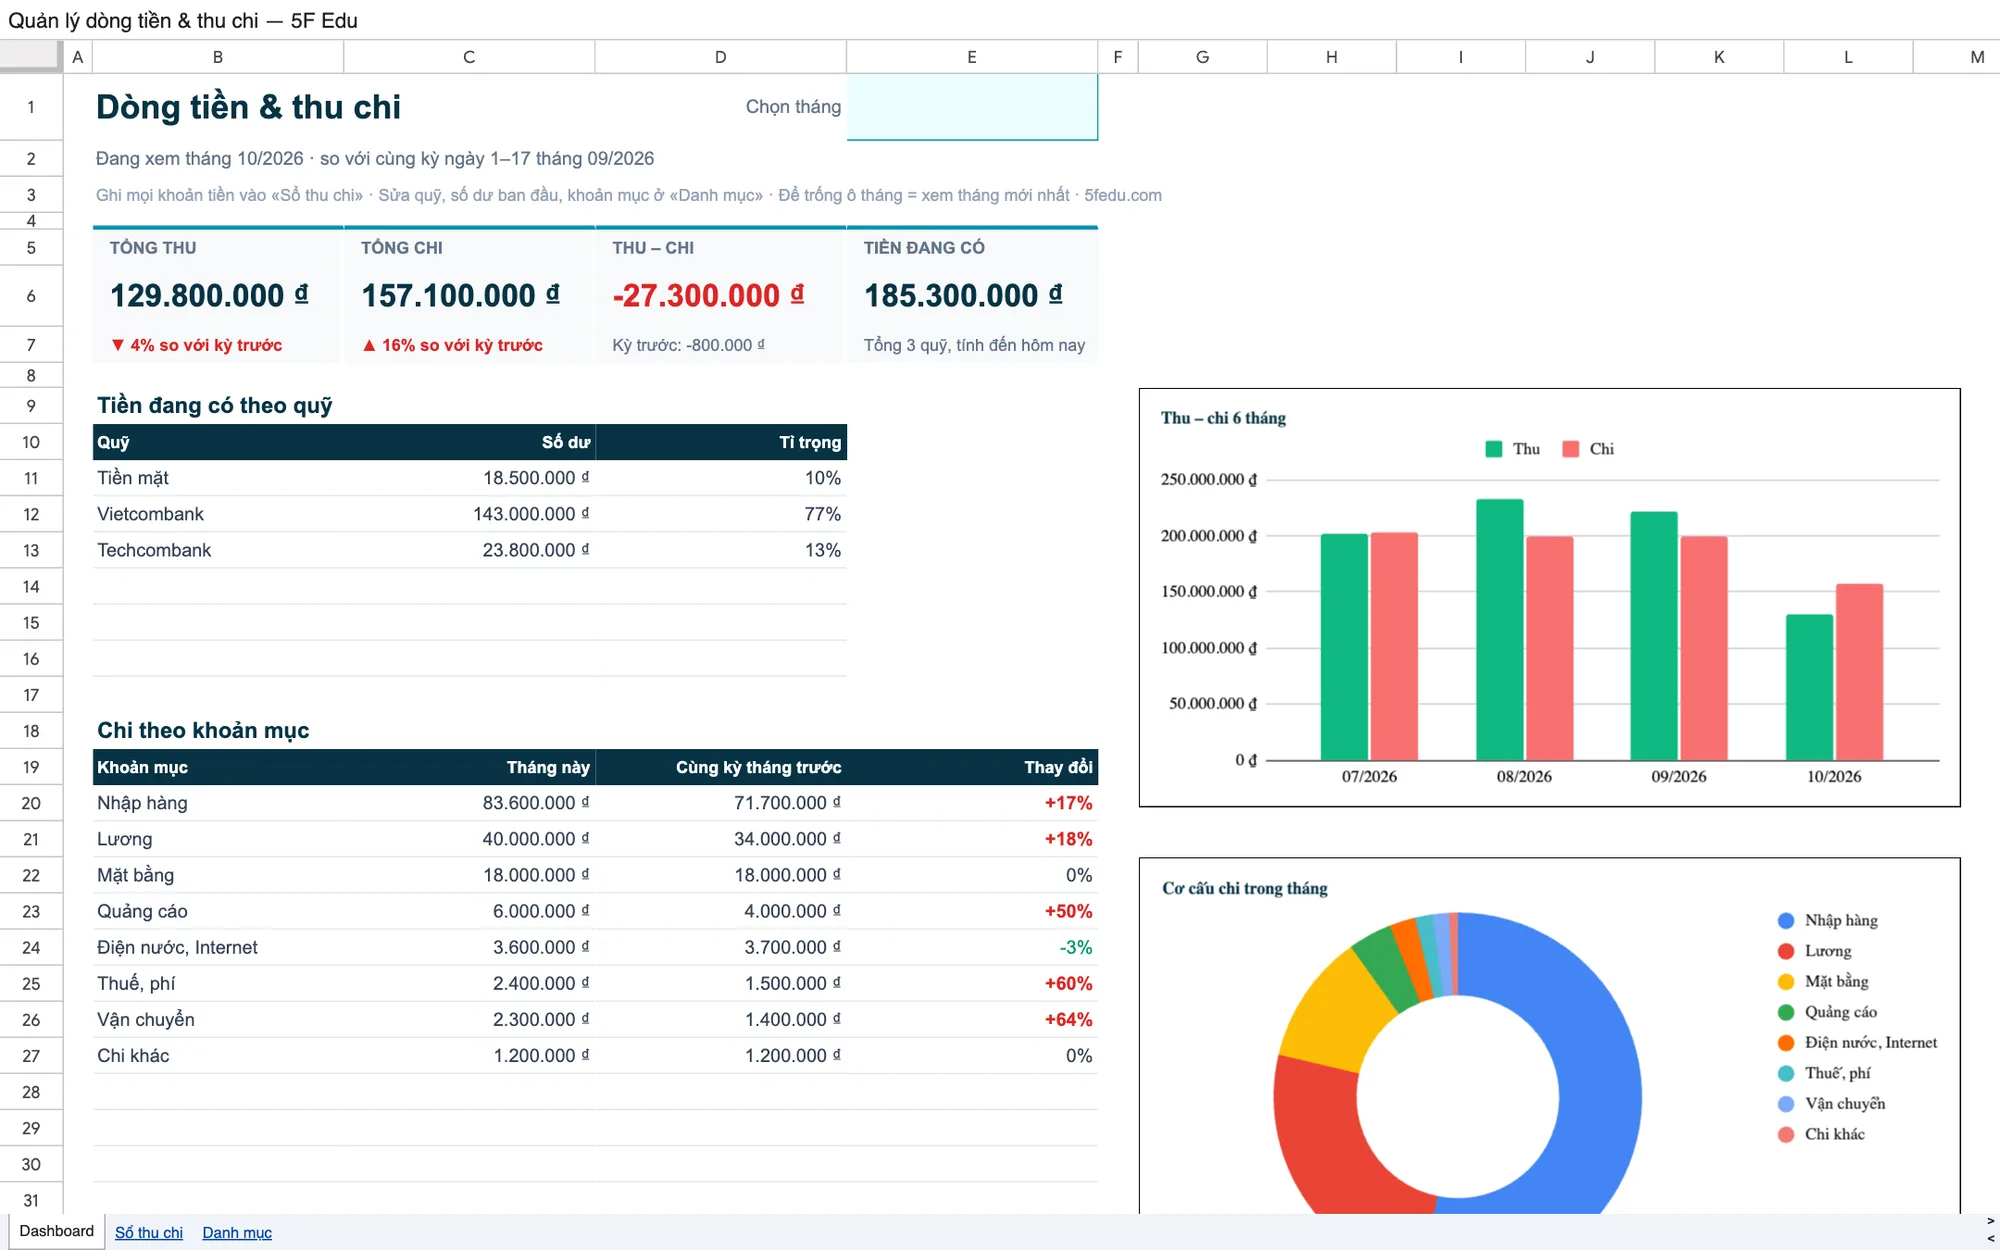Click Lương this-month value 40.000.000
Viewport: 2000px width, 1250px height.
(x=536, y=839)
